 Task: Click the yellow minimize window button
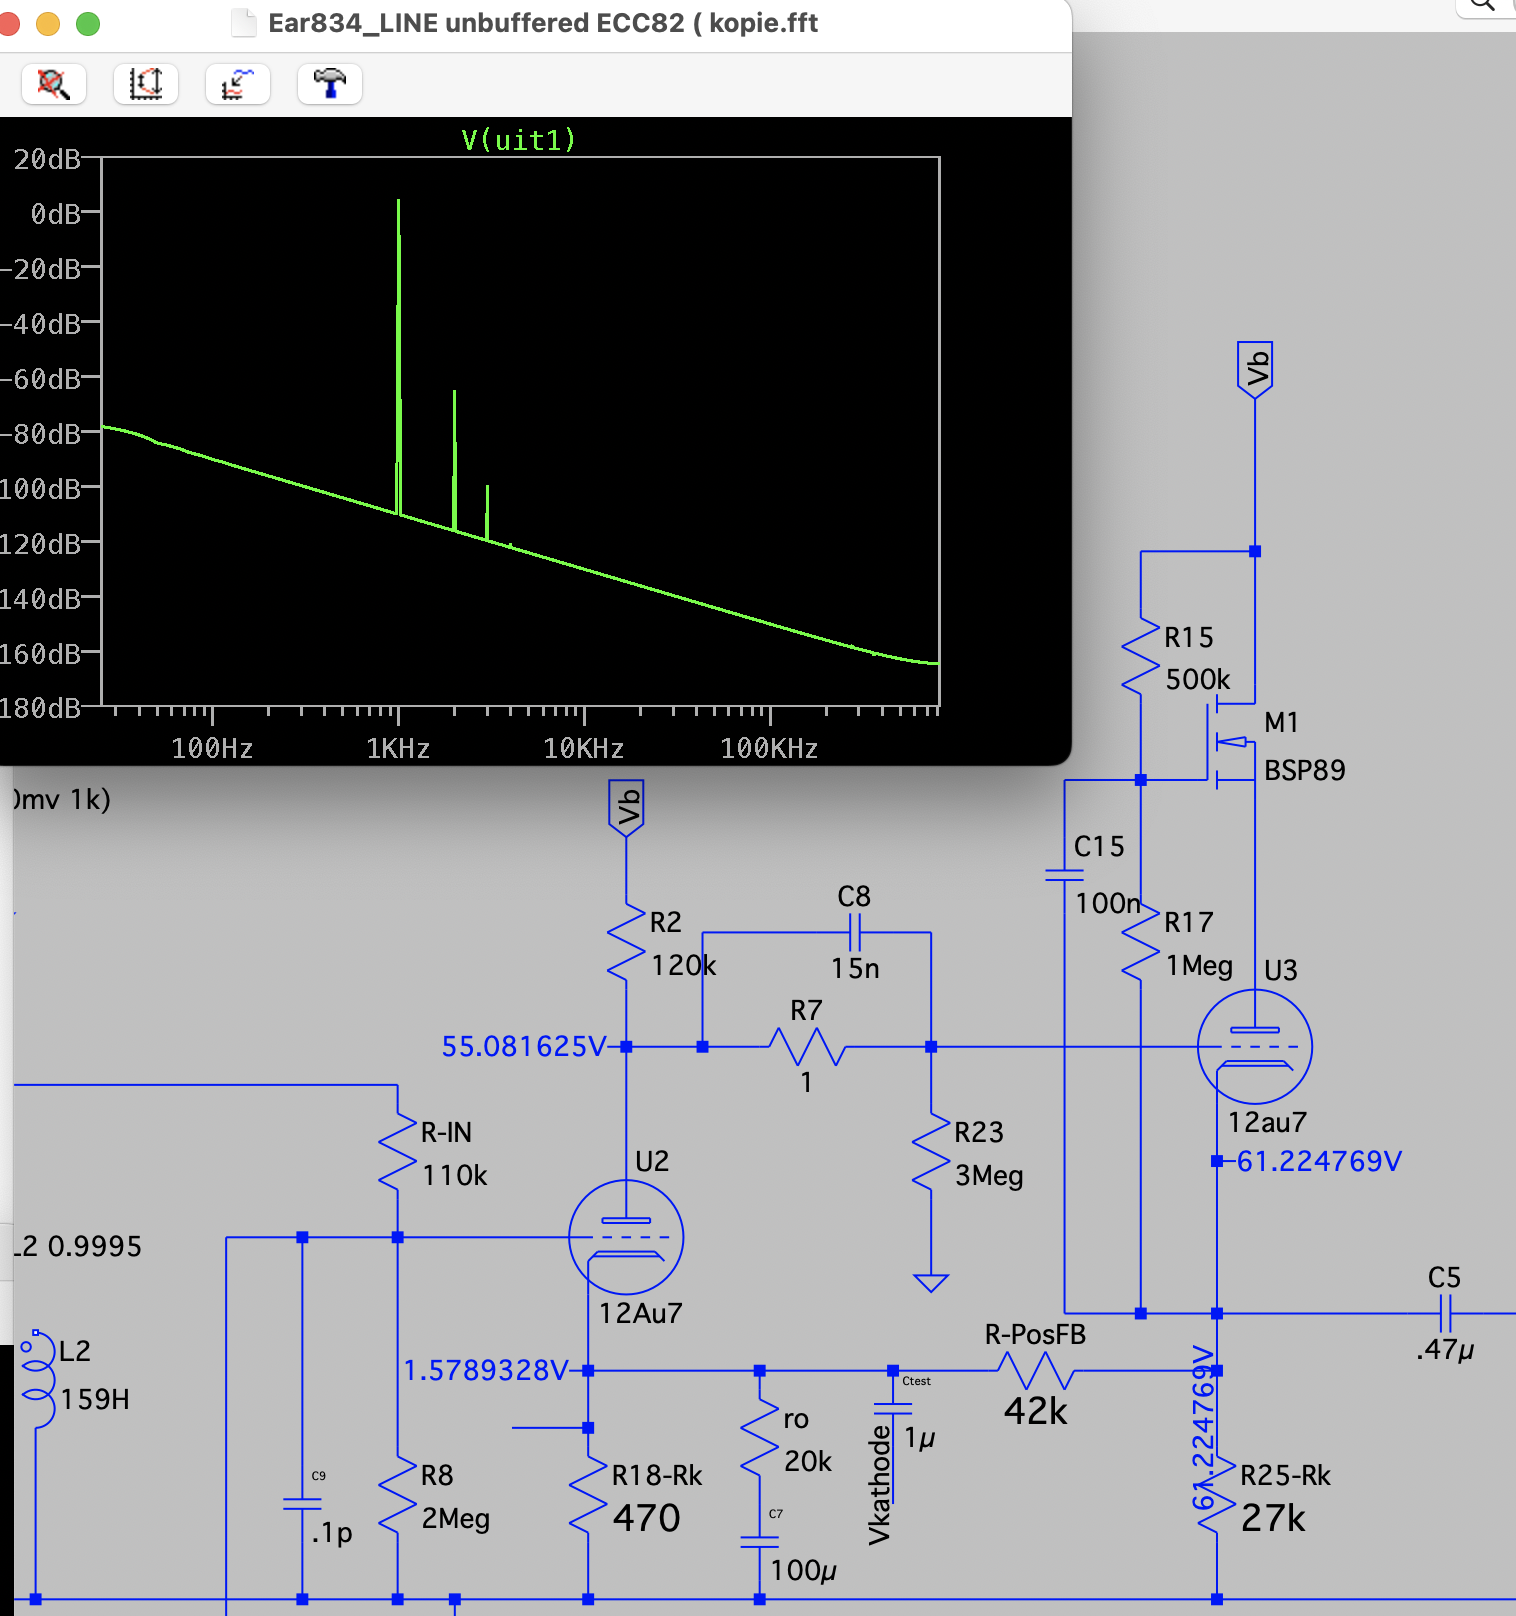(48, 23)
